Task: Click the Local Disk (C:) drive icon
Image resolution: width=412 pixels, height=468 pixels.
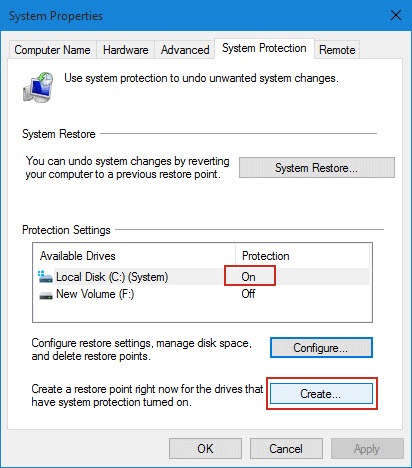Action: (45, 277)
